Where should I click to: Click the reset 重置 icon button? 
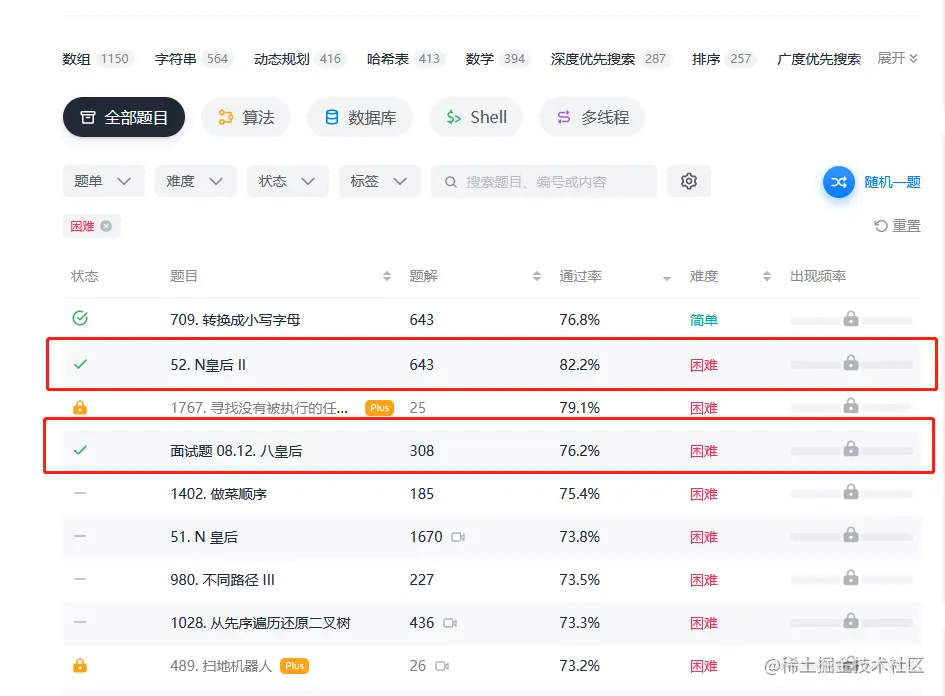pyautogui.click(x=897, y=226)
